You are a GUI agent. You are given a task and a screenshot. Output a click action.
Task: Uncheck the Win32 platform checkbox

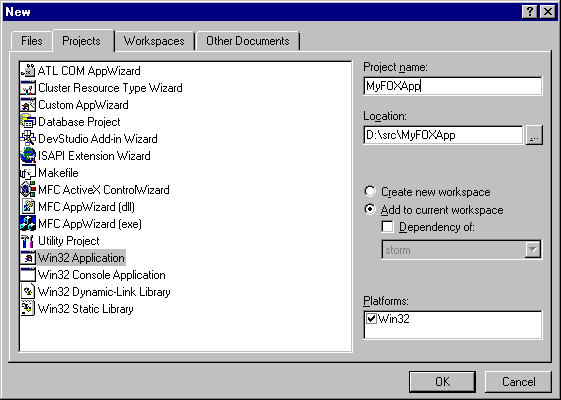point(372,318)
